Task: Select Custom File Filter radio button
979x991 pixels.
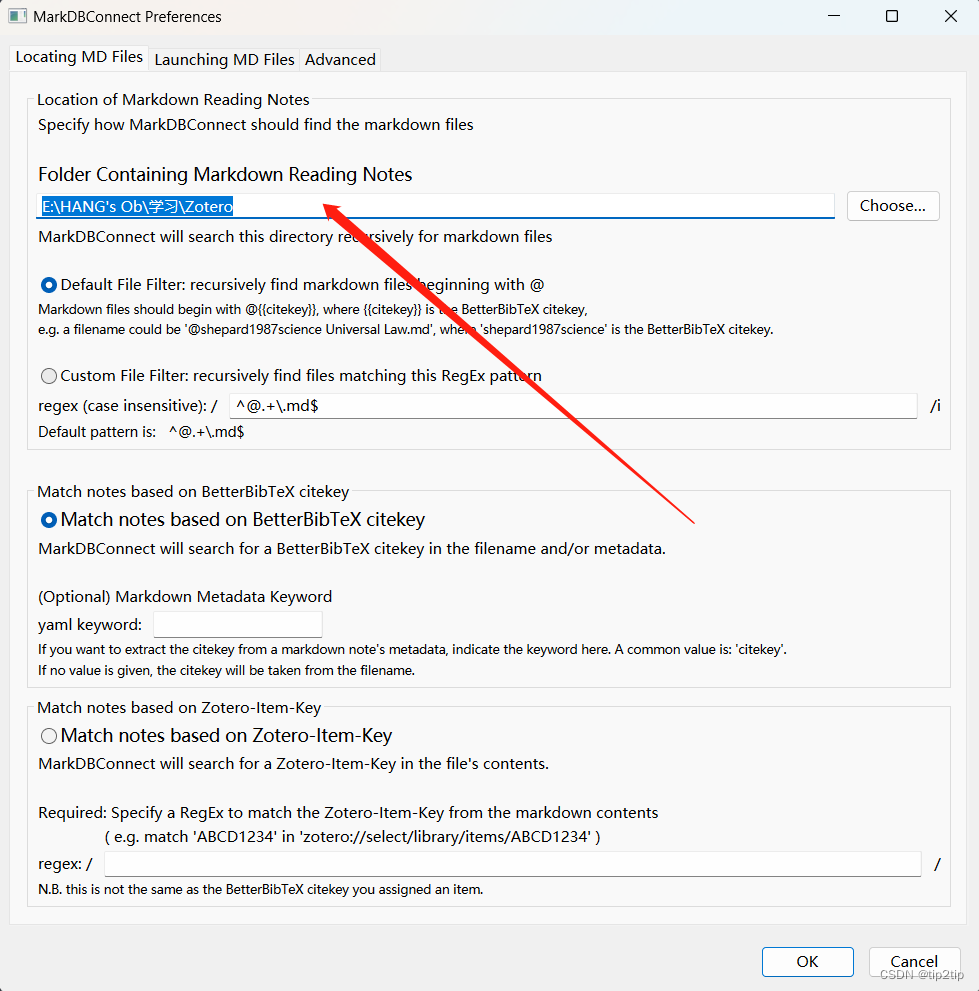Action: pyautogui.click(x=49, y=376)
